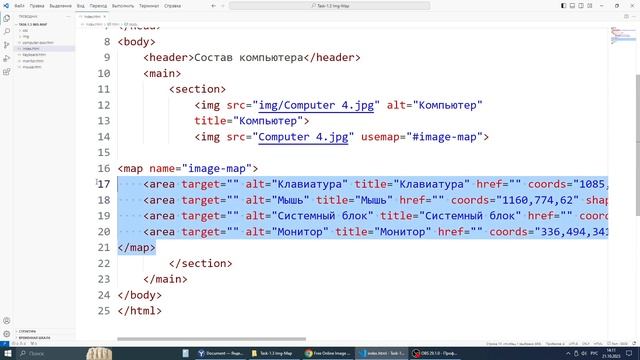Screen dimensions: 640x360
Task: Click line number 17 in the gutter
Action: 104,184
